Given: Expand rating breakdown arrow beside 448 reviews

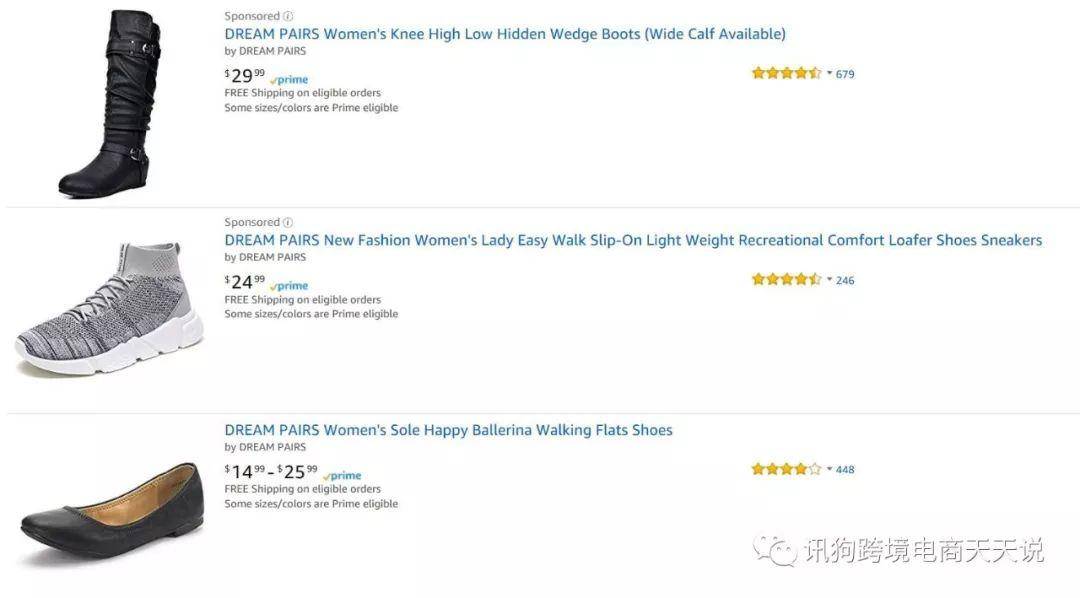Looking at the screenshot, I should point(829,468).
